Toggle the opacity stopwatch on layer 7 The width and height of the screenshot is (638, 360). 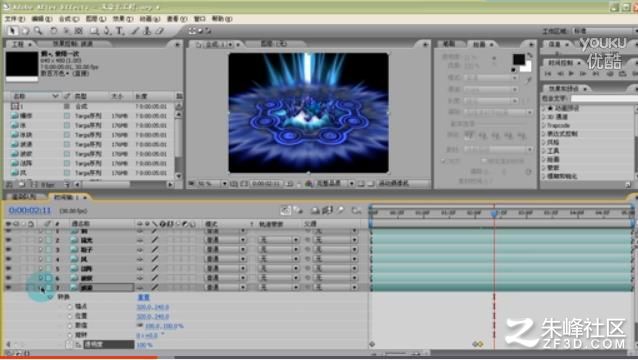pos(69,345)
